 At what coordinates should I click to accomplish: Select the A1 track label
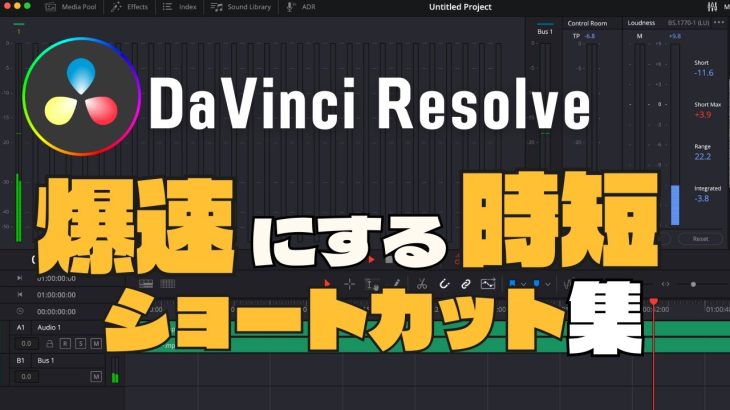click(20, 328)
